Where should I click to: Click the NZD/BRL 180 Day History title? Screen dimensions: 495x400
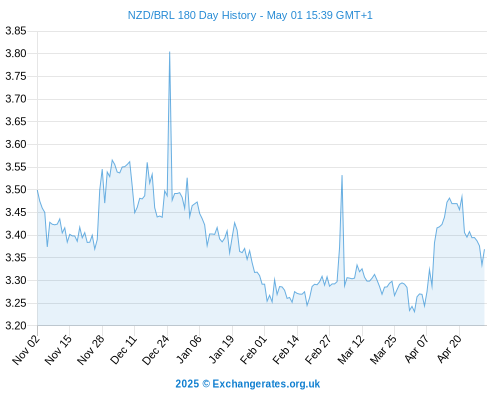[x=250, y=15]
